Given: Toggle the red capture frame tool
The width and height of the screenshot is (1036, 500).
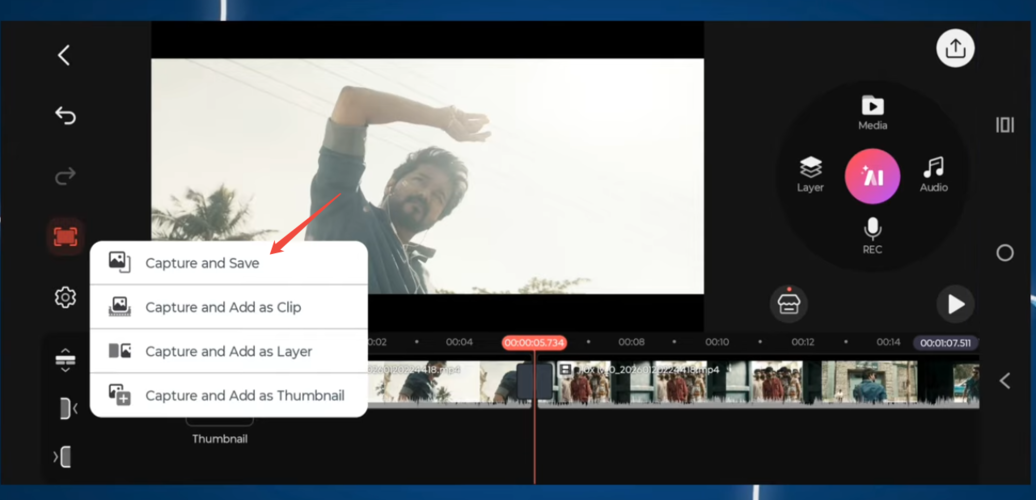Looking at the screenshot, I should pyautogui.click(x=65, y=237).
